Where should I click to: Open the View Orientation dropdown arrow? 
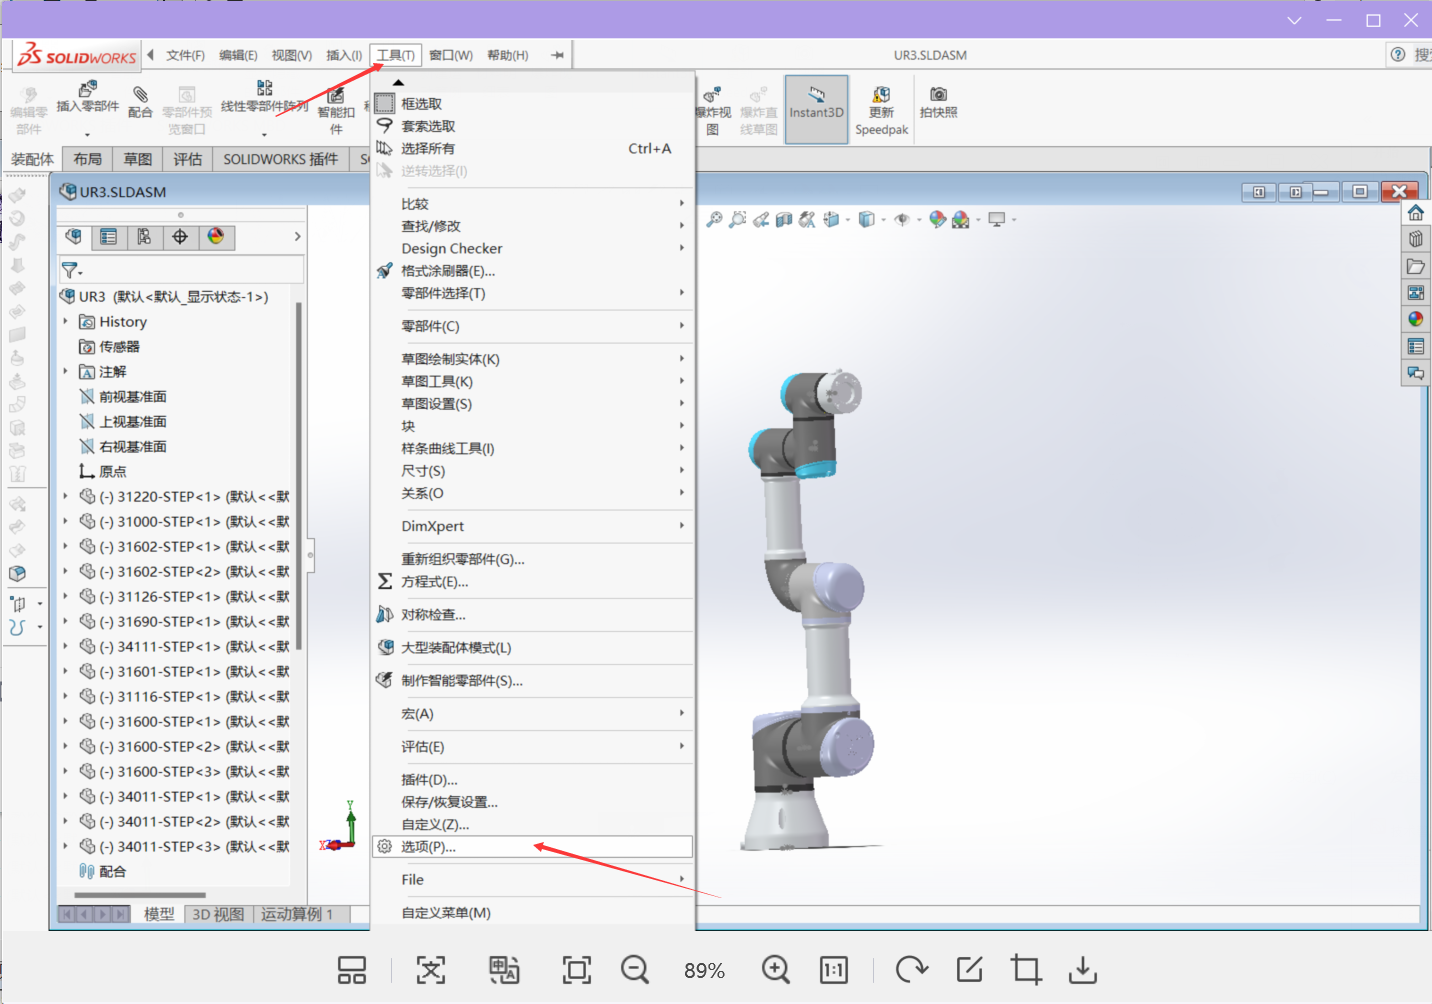848,219
